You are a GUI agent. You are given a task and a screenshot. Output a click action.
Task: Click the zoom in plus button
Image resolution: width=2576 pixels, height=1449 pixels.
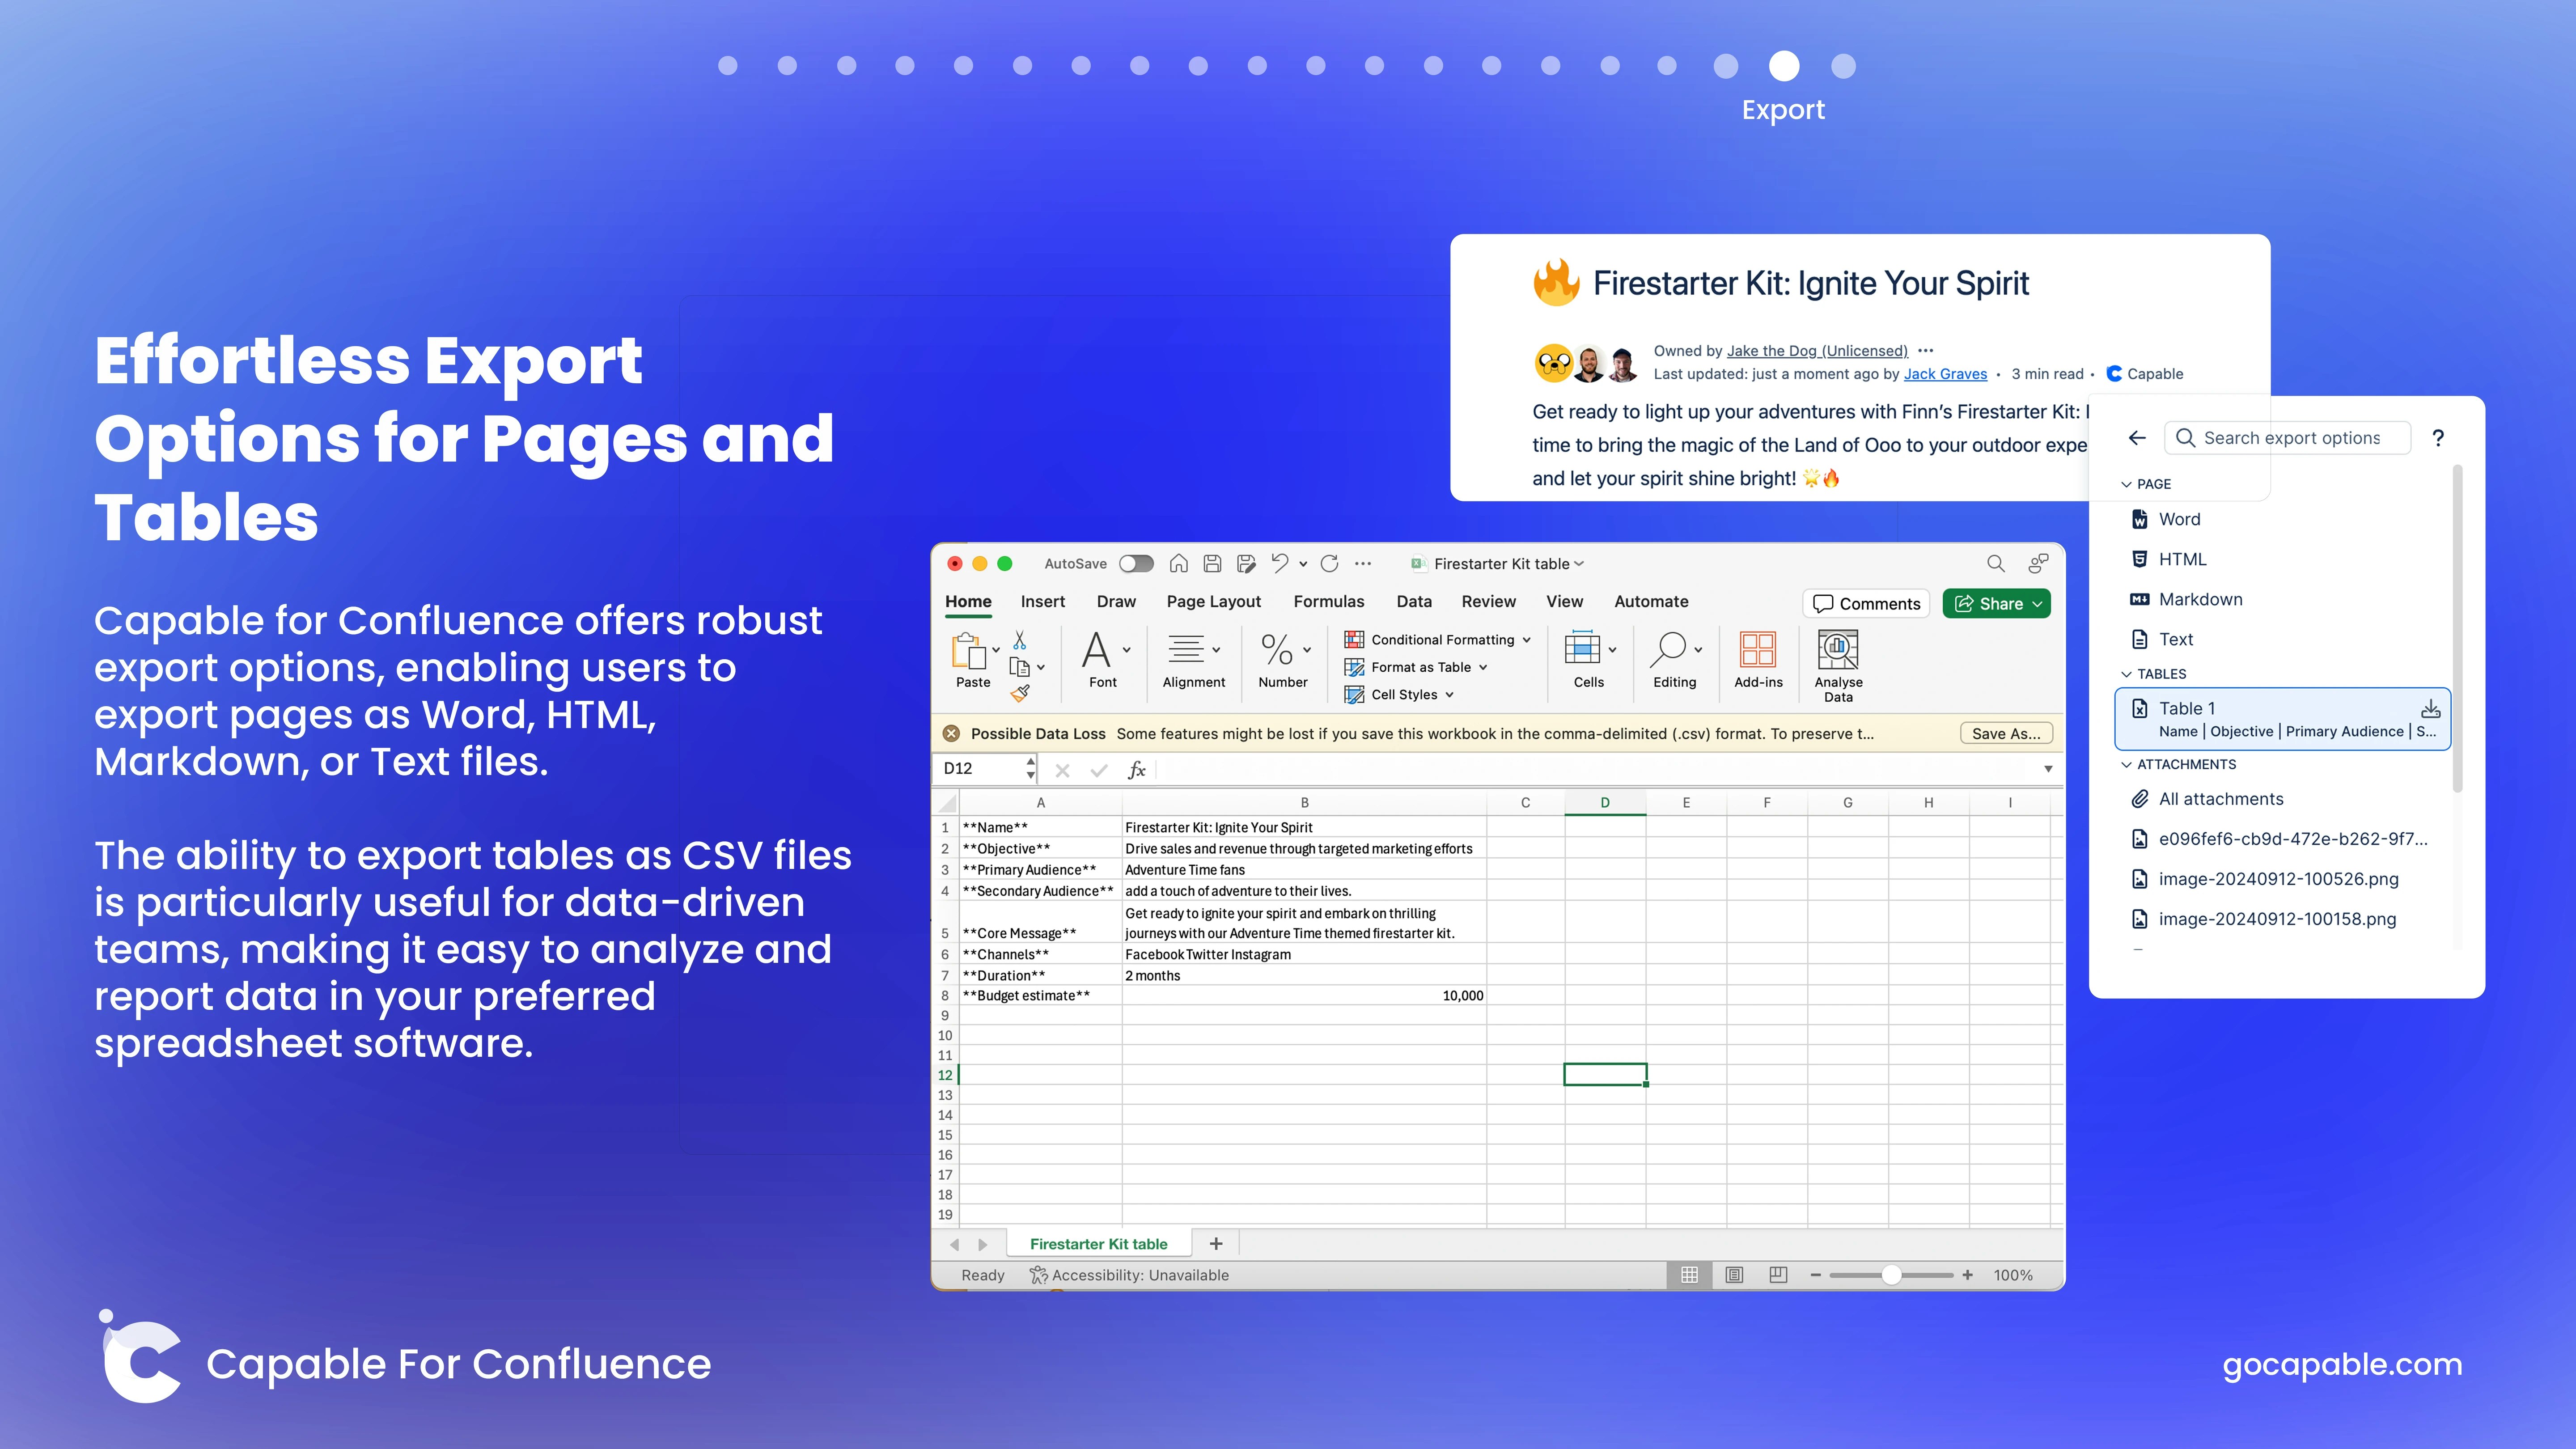click(x=1967, y=1275)
